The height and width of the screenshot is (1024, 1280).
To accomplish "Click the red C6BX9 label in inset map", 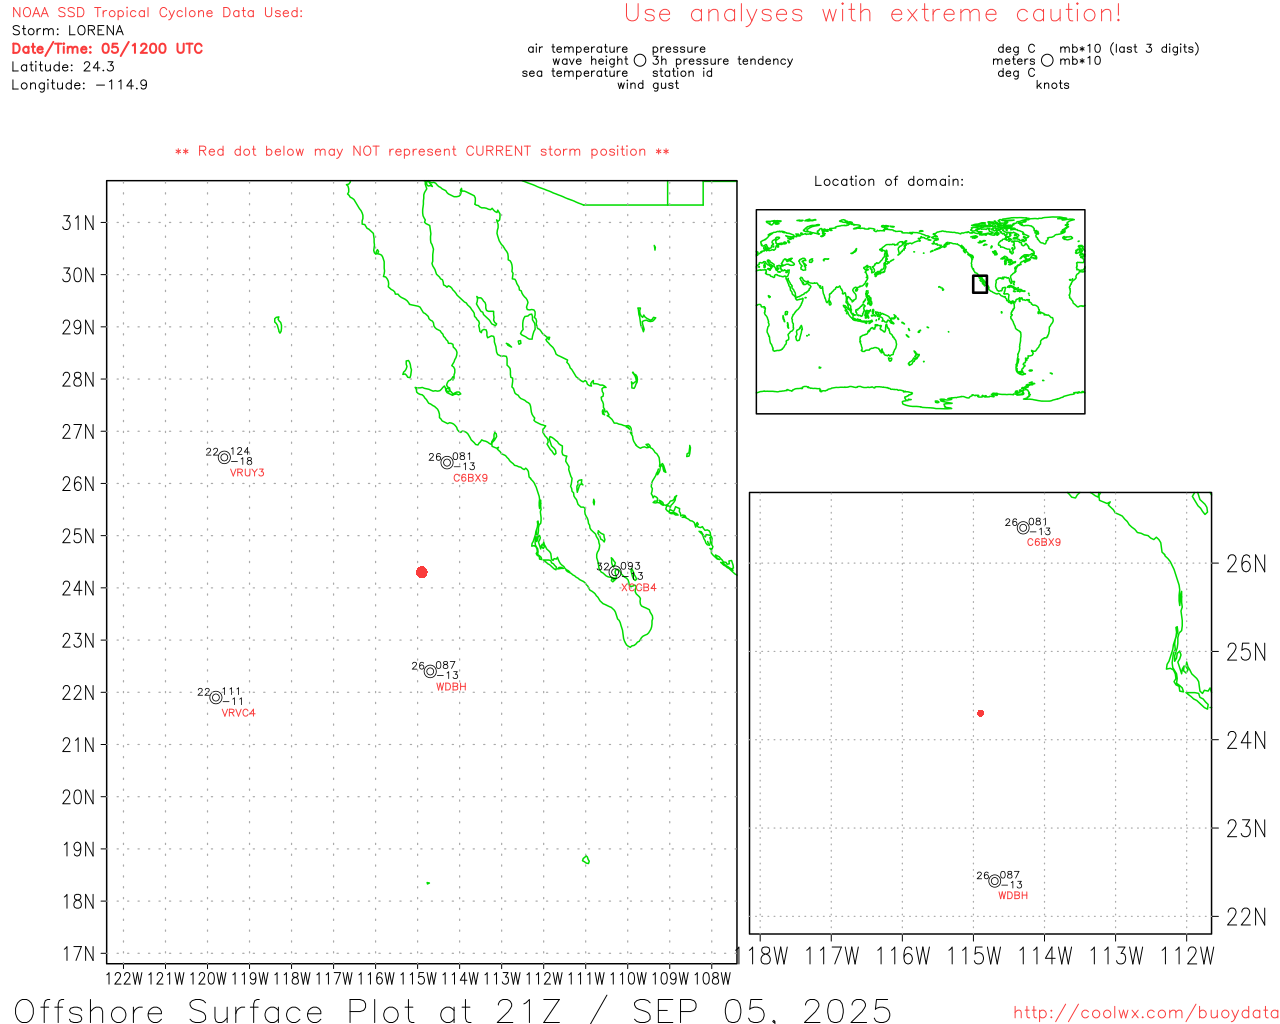I will tap(1044, 542).
